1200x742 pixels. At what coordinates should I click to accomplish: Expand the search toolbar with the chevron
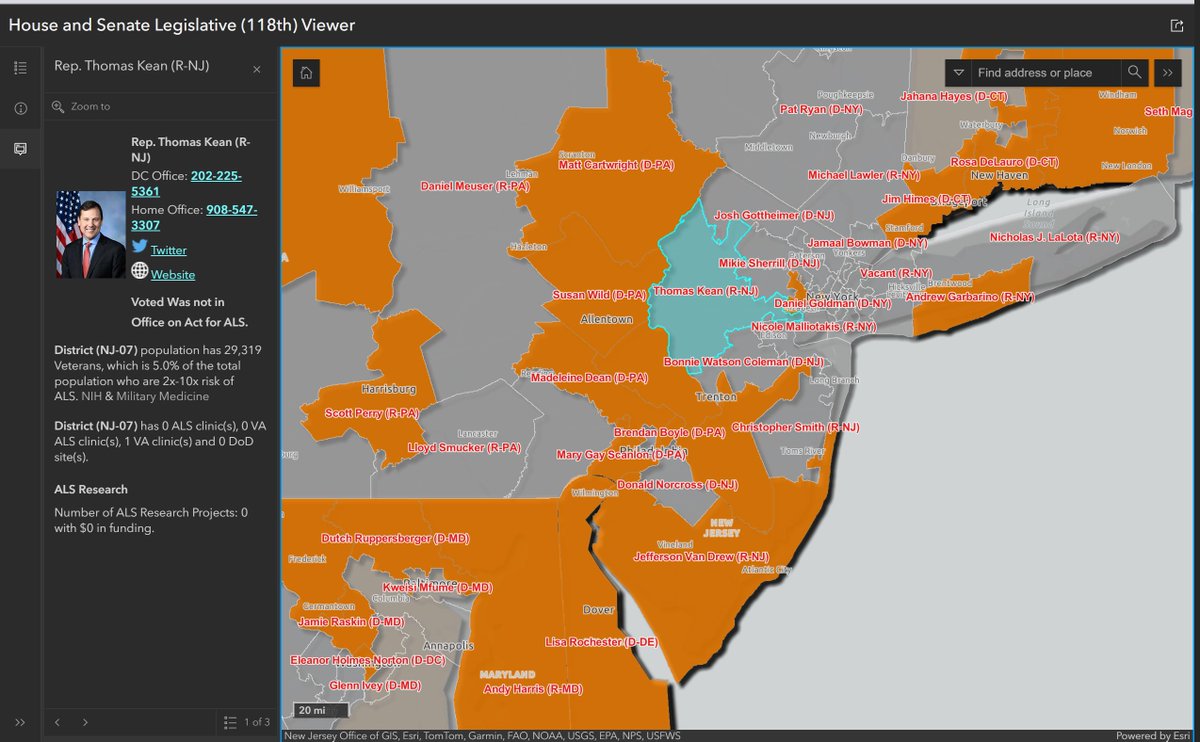click(x=1168, y=72)
